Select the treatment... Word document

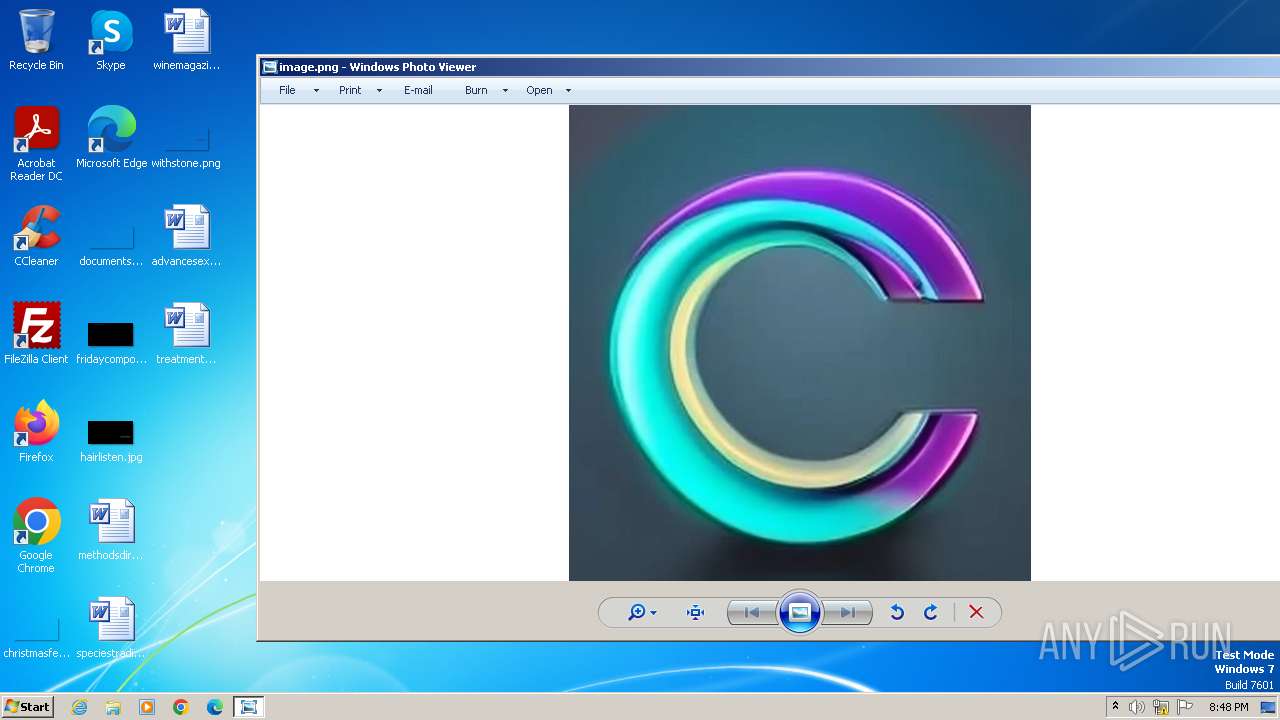(x=187, y=334)
